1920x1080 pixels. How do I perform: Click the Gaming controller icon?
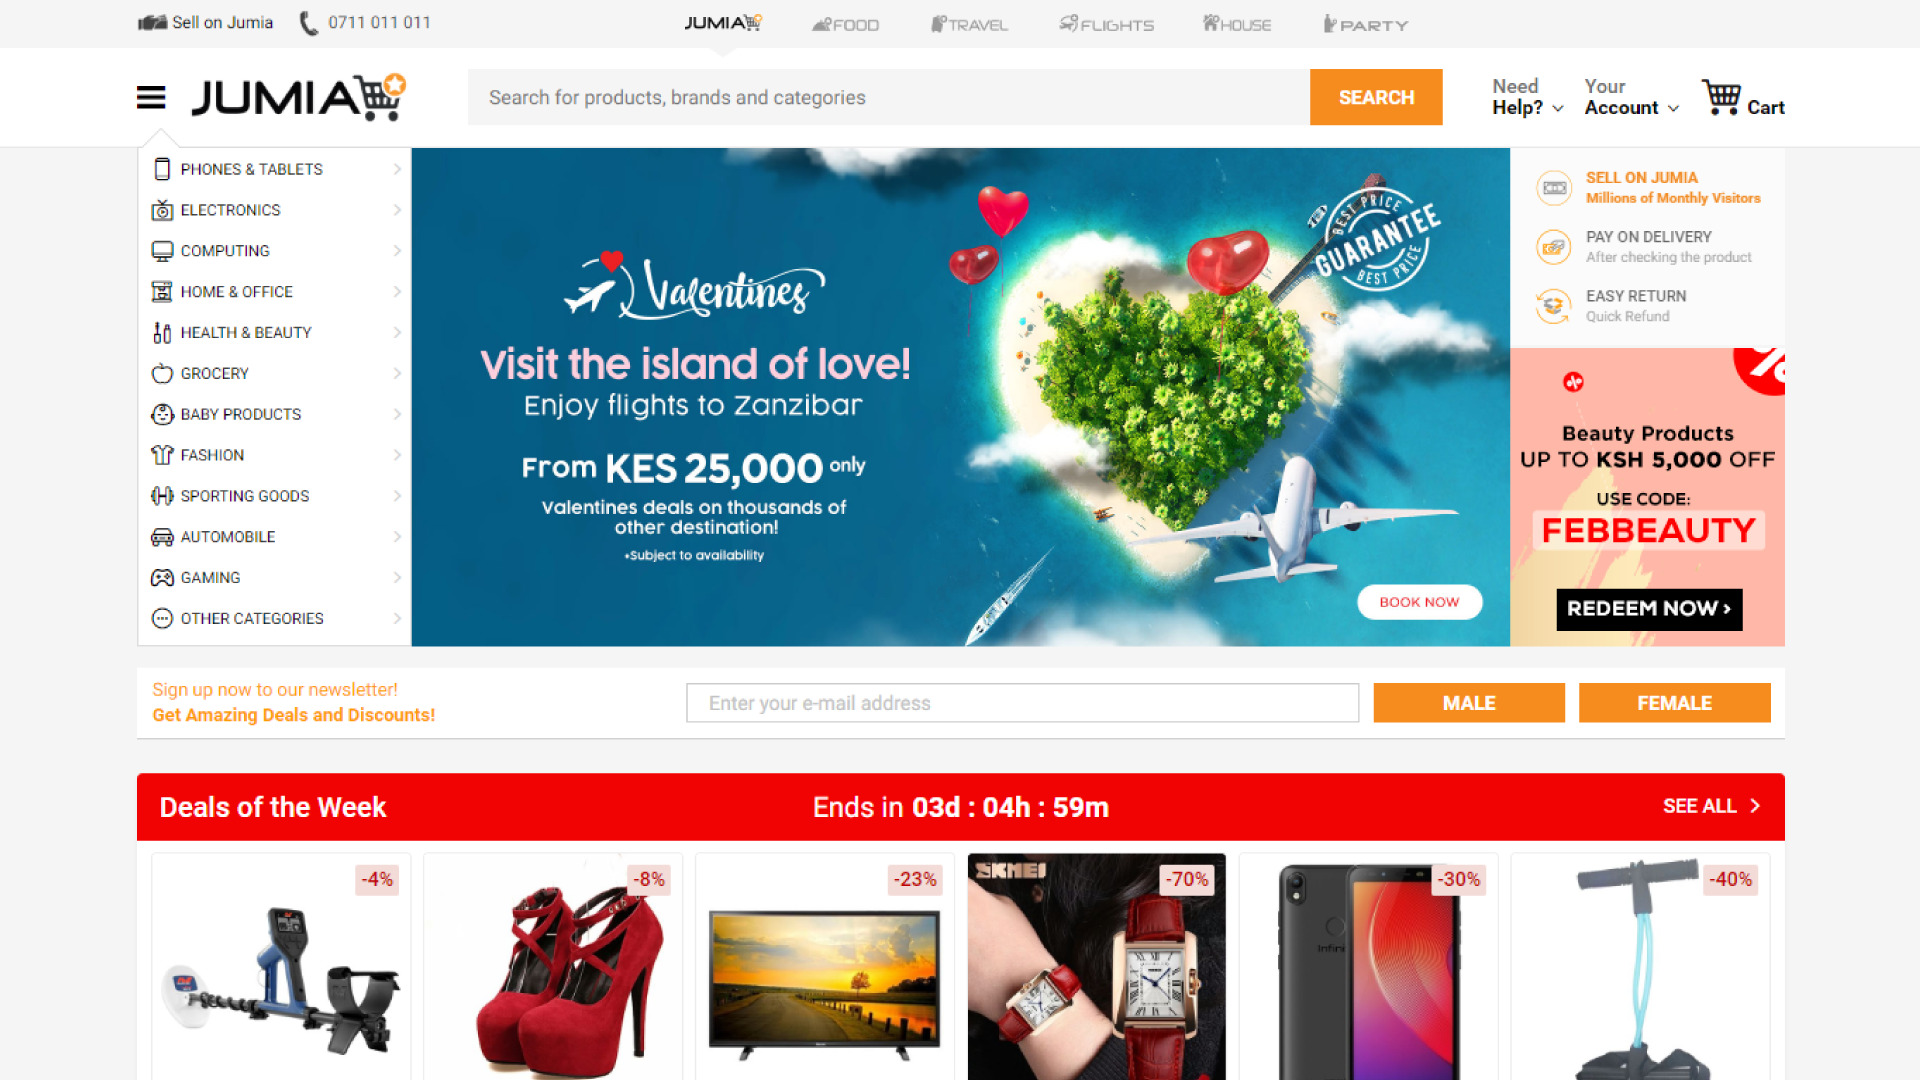[162, 578]
